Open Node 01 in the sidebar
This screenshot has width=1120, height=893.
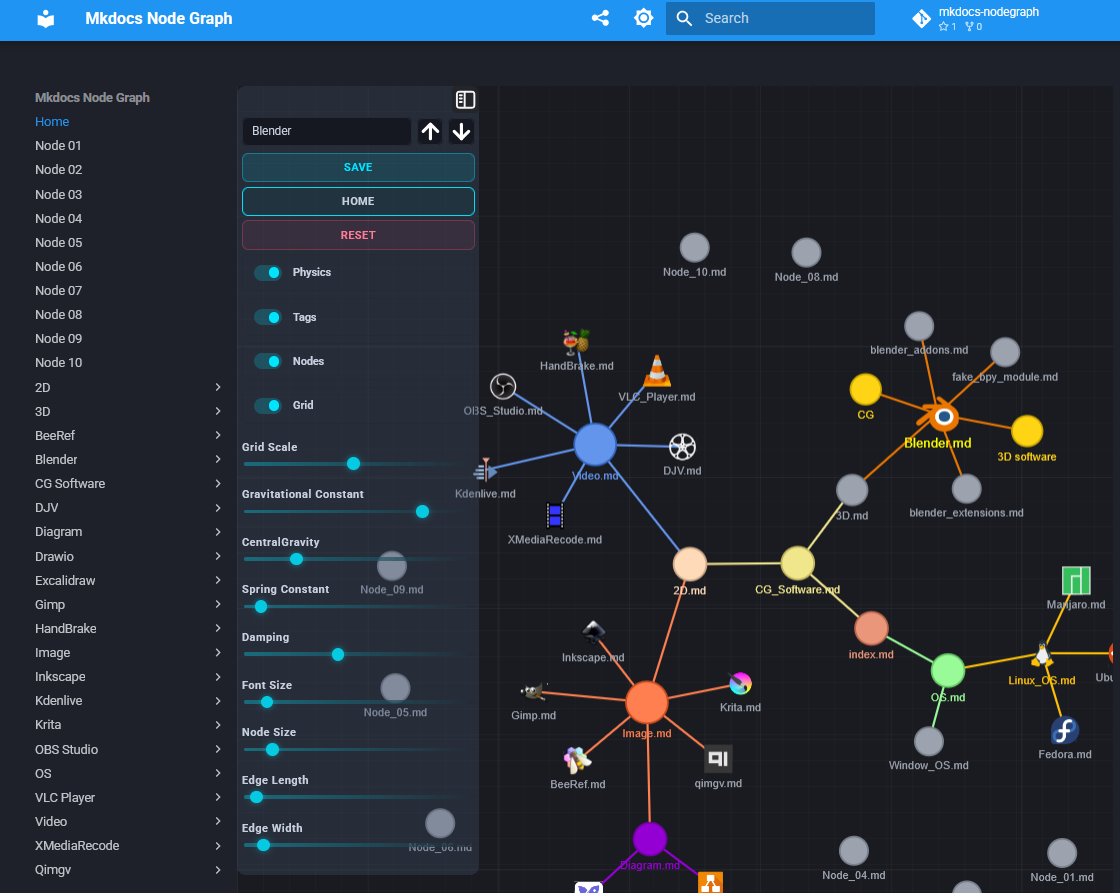[59, 146]
